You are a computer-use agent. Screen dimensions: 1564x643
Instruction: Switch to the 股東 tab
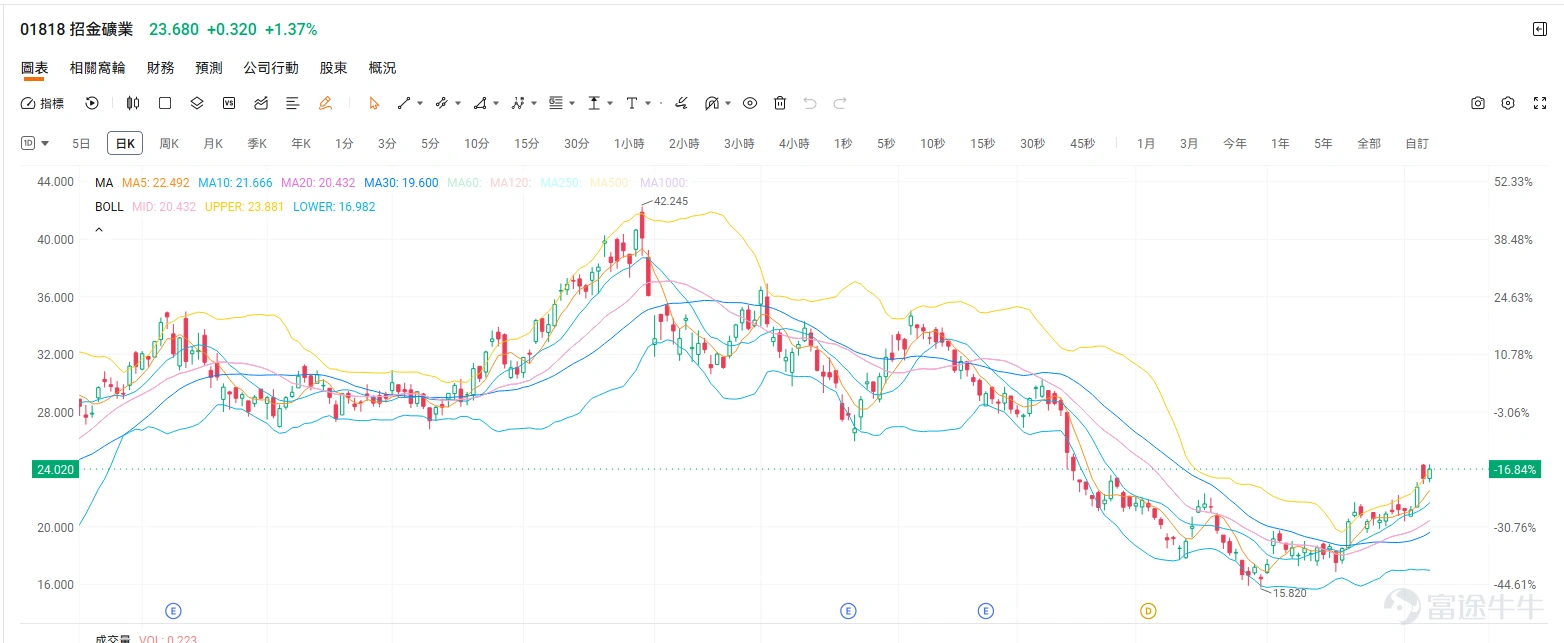[x=333, y=68]
